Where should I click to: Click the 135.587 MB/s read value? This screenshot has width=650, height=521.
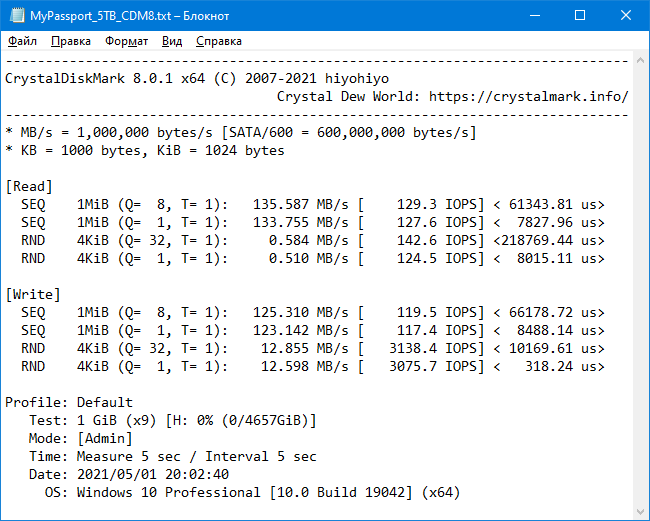pyautogui.click(x=301, y=204)
